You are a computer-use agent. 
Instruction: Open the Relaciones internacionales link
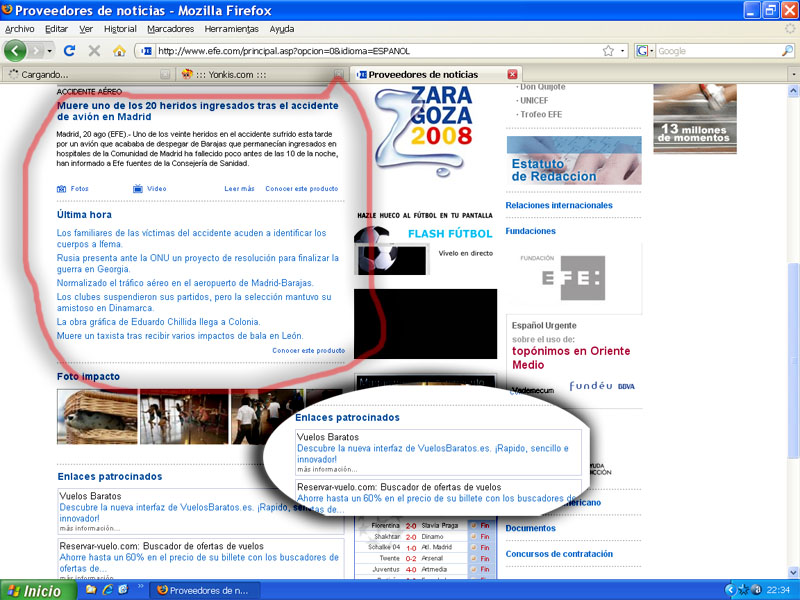pos(558,205)
